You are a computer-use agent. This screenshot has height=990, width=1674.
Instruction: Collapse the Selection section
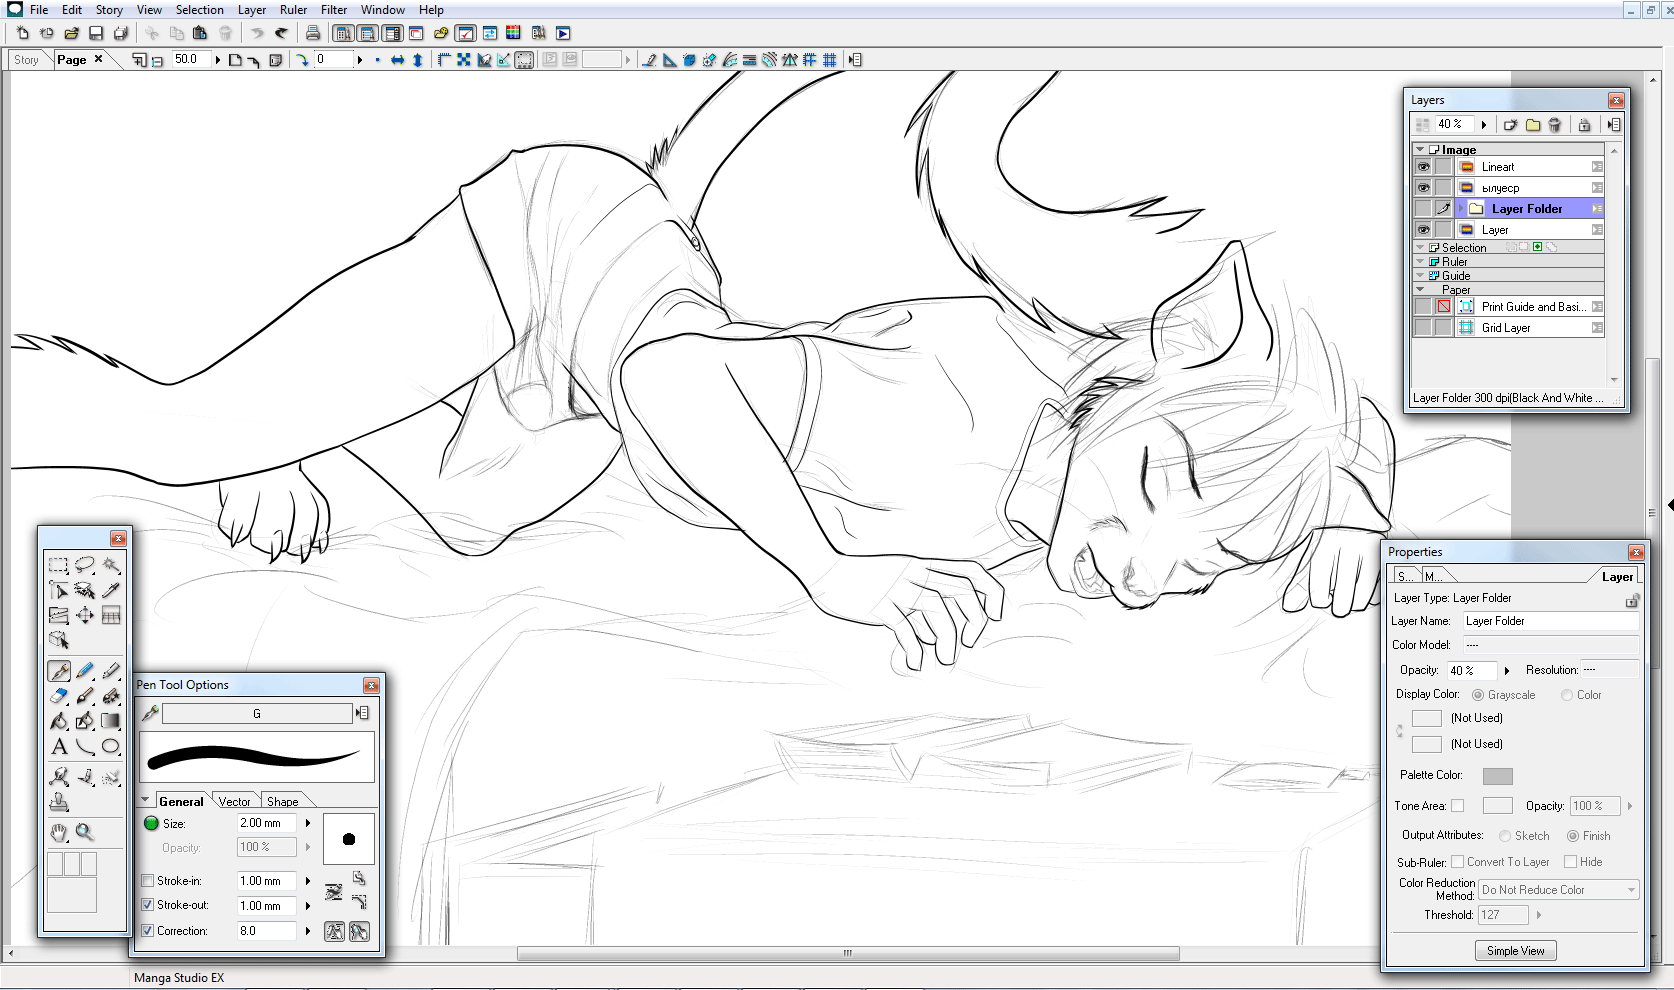click(x=1420, y=247)
